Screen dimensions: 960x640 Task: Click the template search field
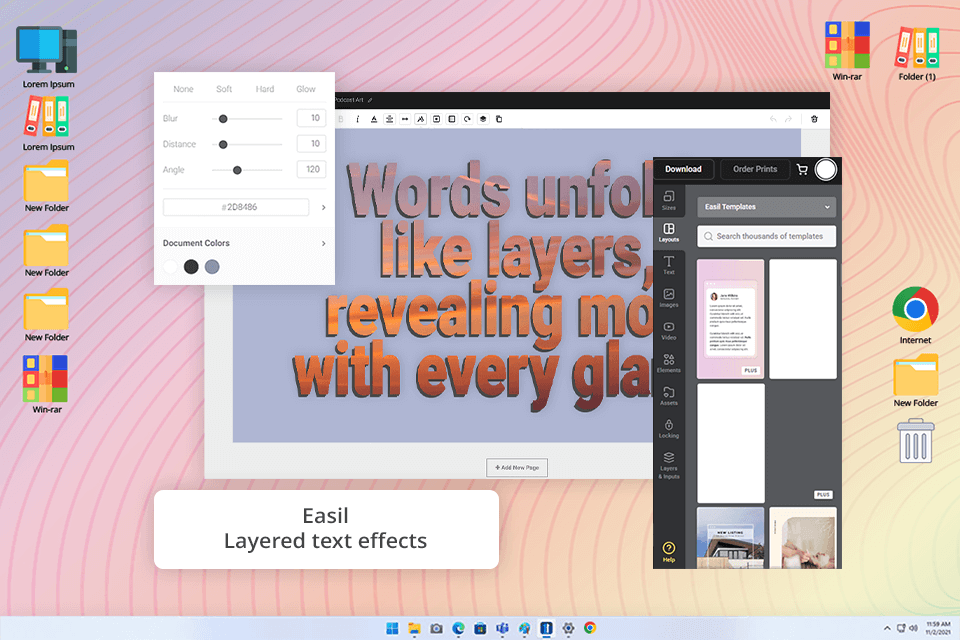tap(766, 236)
